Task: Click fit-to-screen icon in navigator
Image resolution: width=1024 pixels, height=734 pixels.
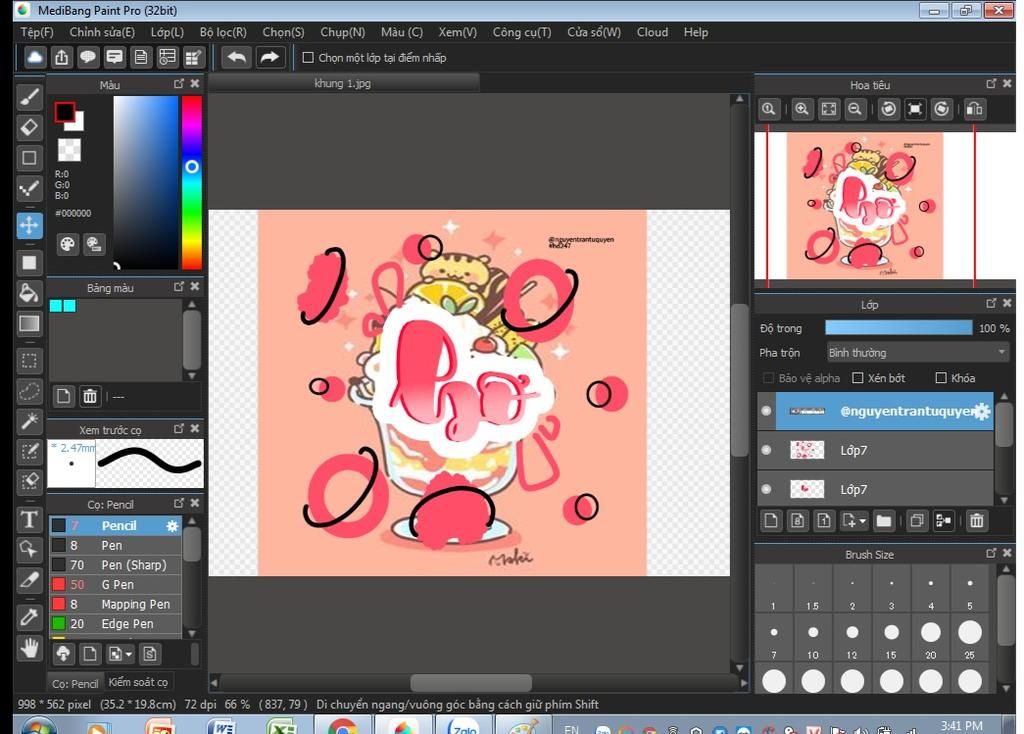Action: 829,109
